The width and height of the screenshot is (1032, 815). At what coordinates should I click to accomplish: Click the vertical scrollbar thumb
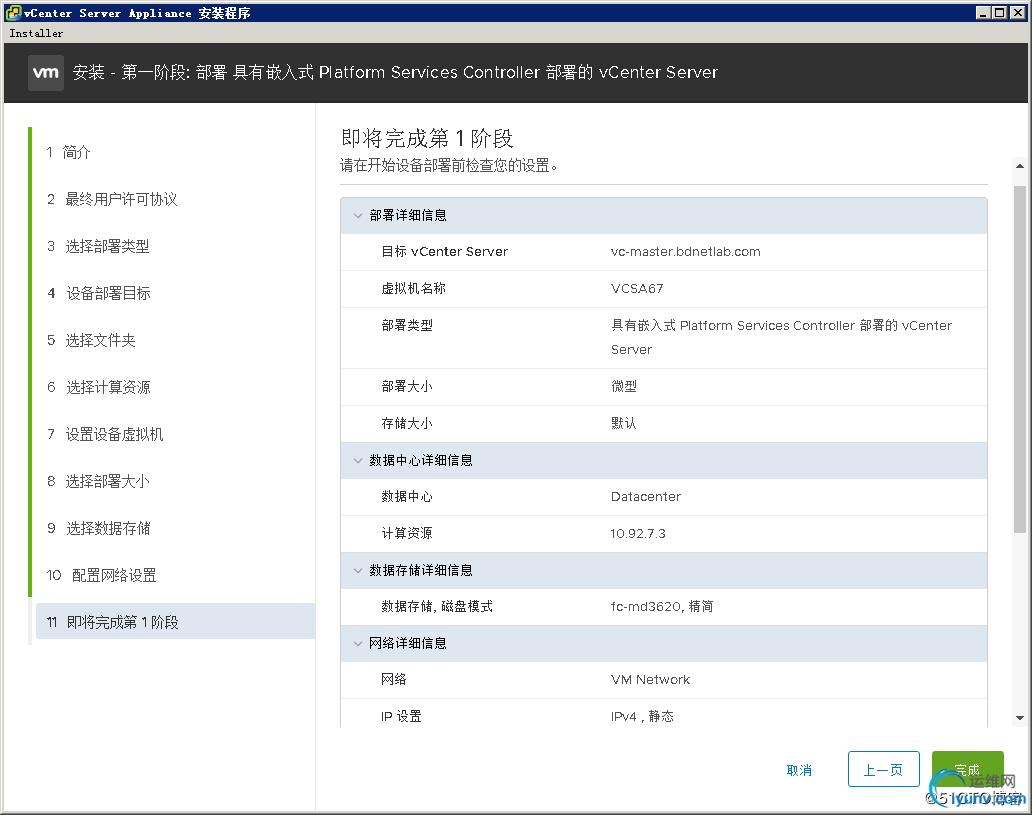pos(1019,359)
